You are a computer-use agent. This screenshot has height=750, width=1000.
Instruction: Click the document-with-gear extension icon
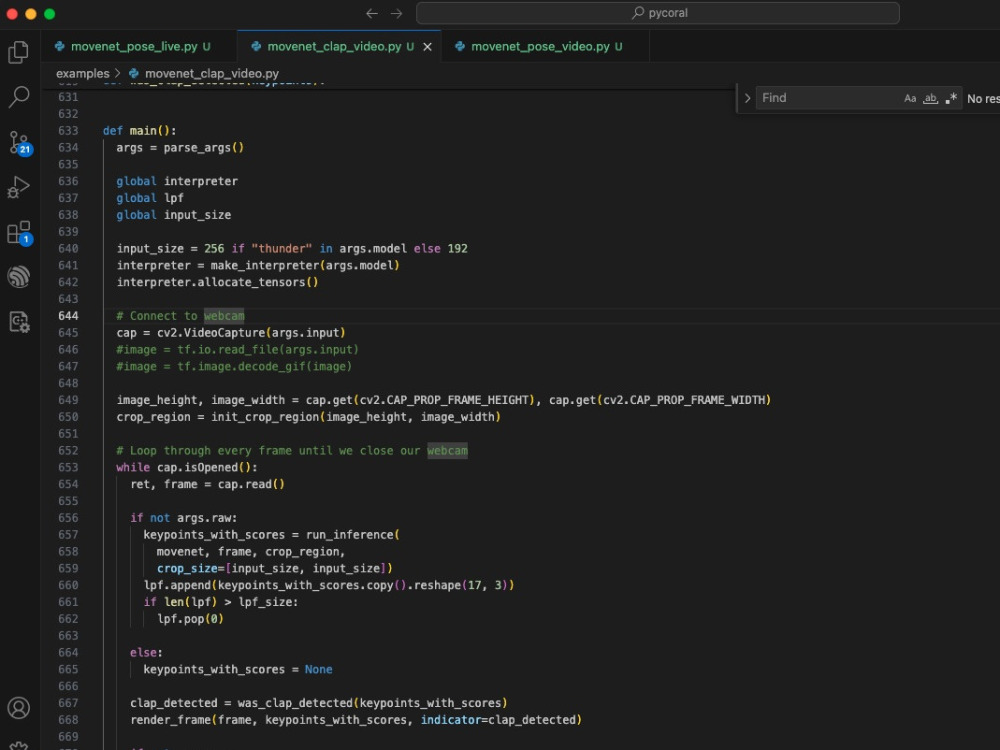pyautogui.click(x=20, y=321)
